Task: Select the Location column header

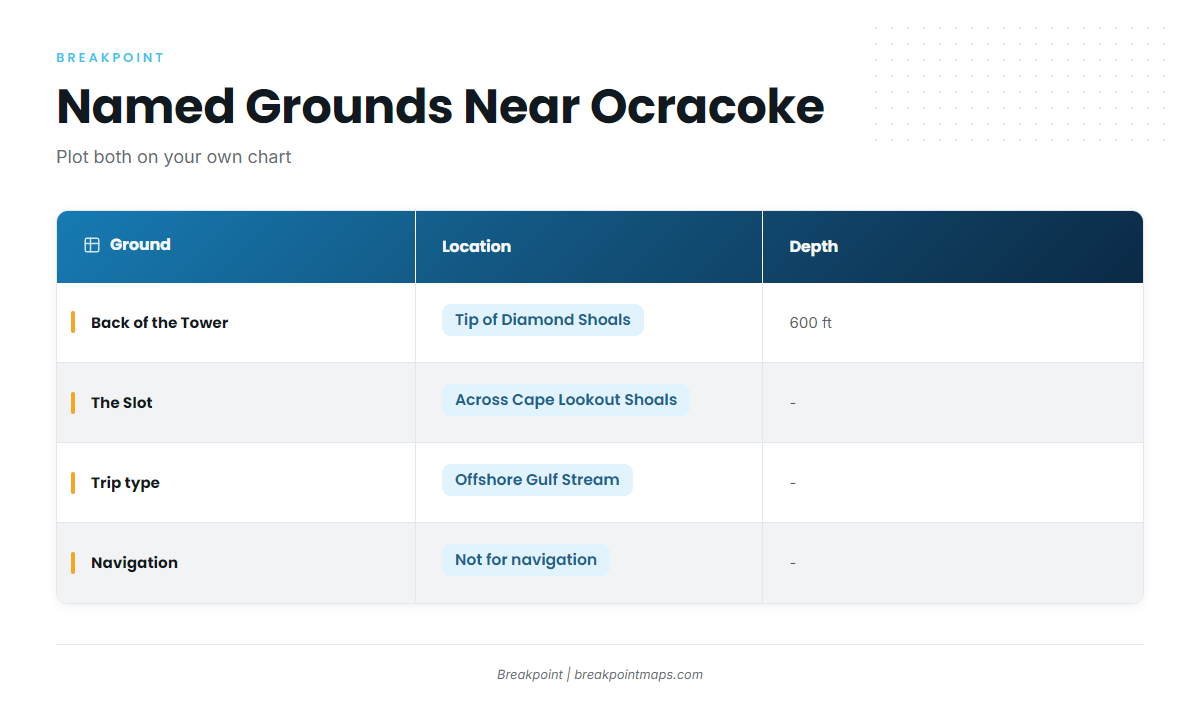Action: (589, 246)
